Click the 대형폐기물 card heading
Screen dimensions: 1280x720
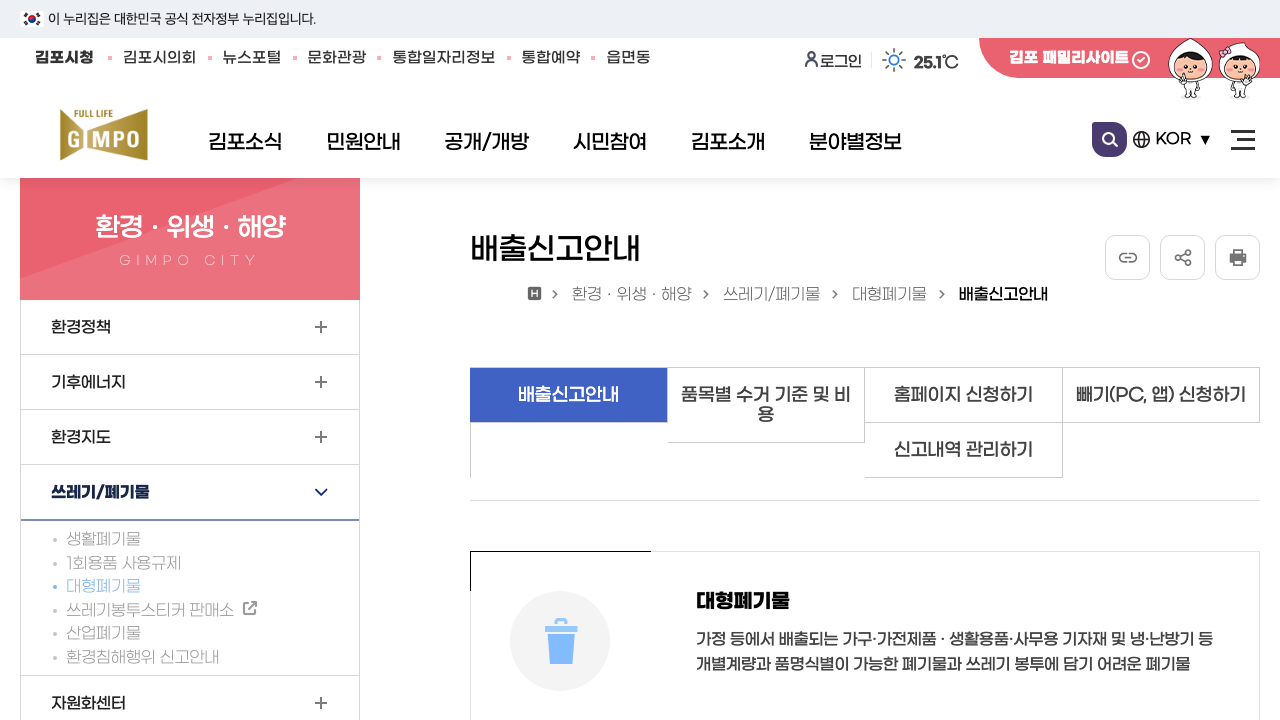[743, 600]
